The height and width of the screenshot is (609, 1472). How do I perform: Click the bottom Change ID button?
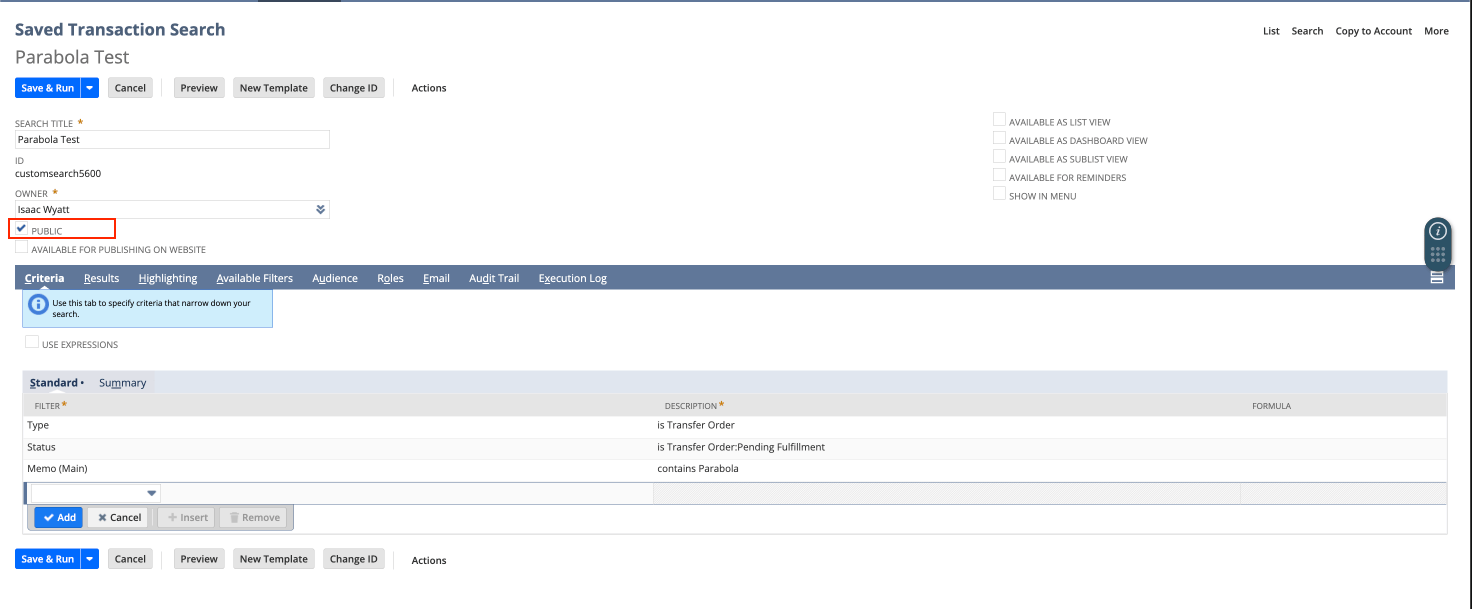[354, 559]
